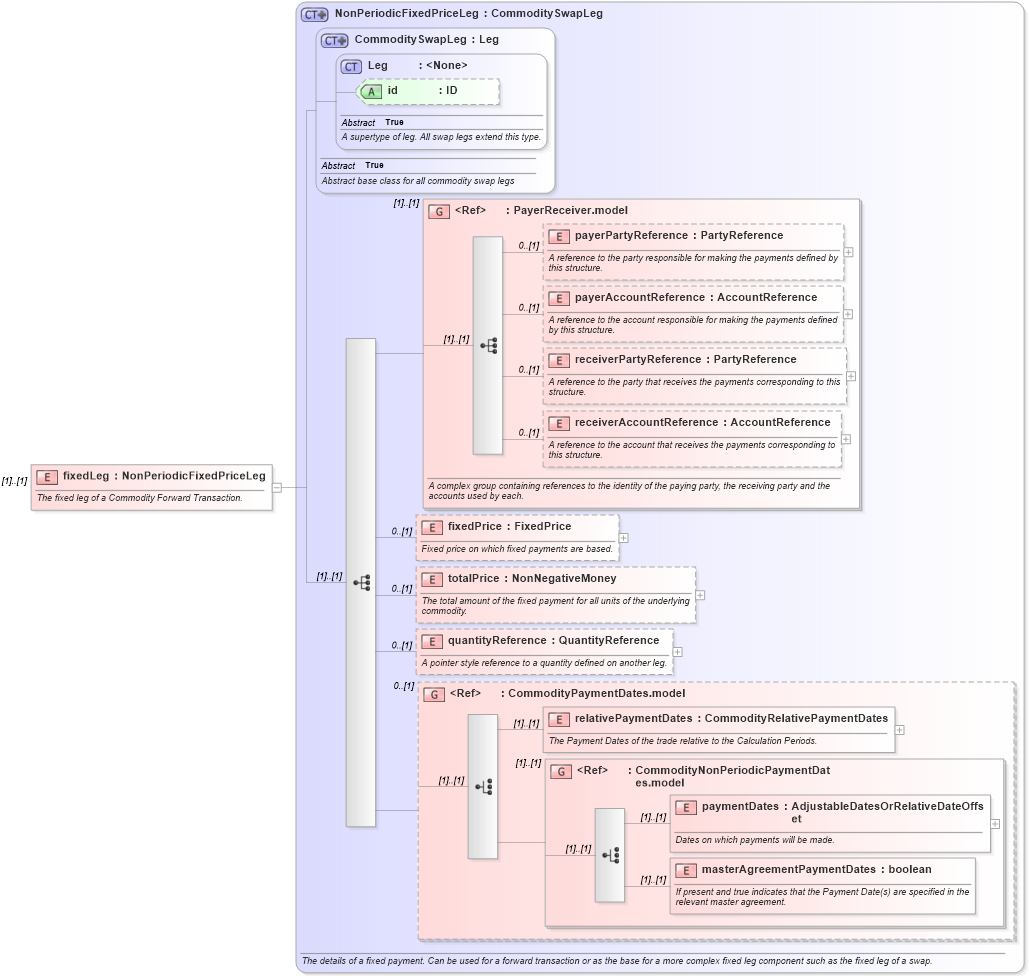This screenshot has width=1029, height=976.
Task: Click the main sequence compositor icon
Action: coord(361,582)
